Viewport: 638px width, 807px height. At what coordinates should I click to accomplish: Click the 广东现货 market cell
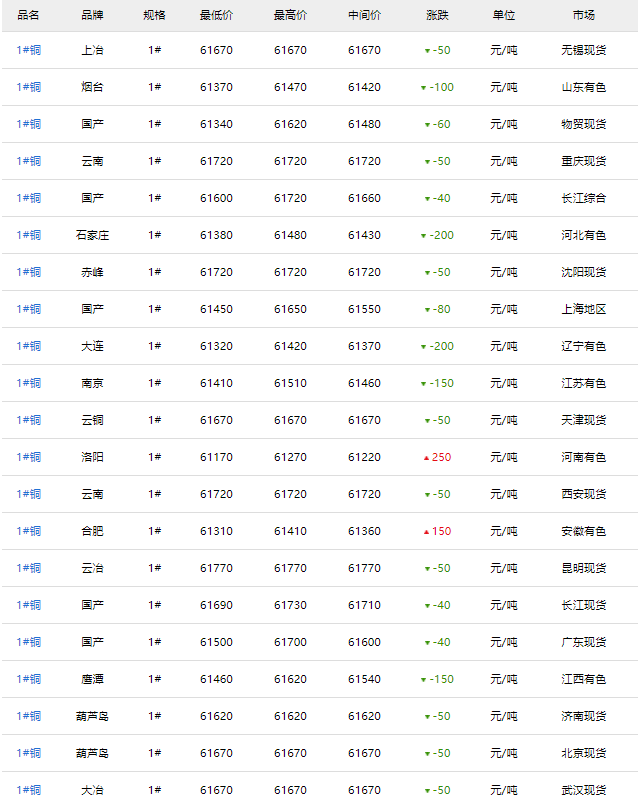(x=583, y=642)
